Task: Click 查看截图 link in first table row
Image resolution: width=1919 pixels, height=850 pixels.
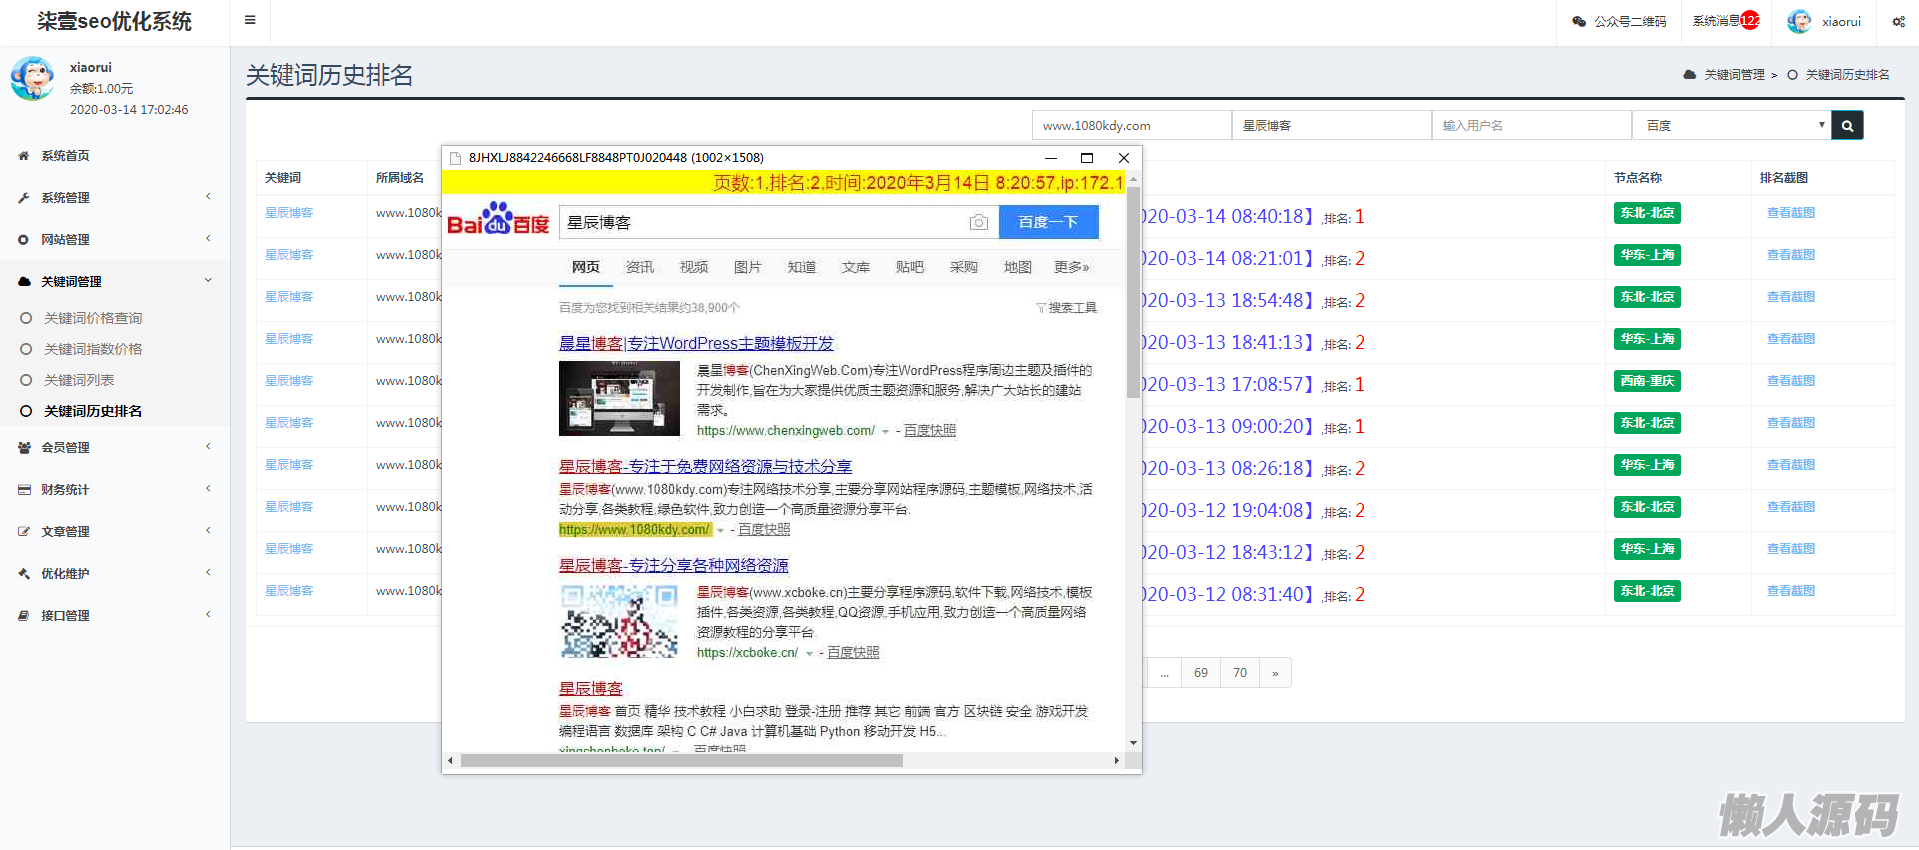Action: (1790, 213)
